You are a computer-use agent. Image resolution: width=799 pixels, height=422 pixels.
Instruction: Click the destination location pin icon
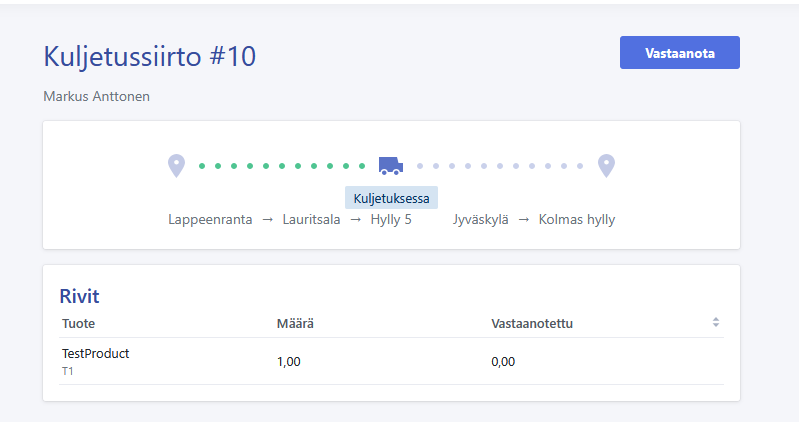click(606, 166)
